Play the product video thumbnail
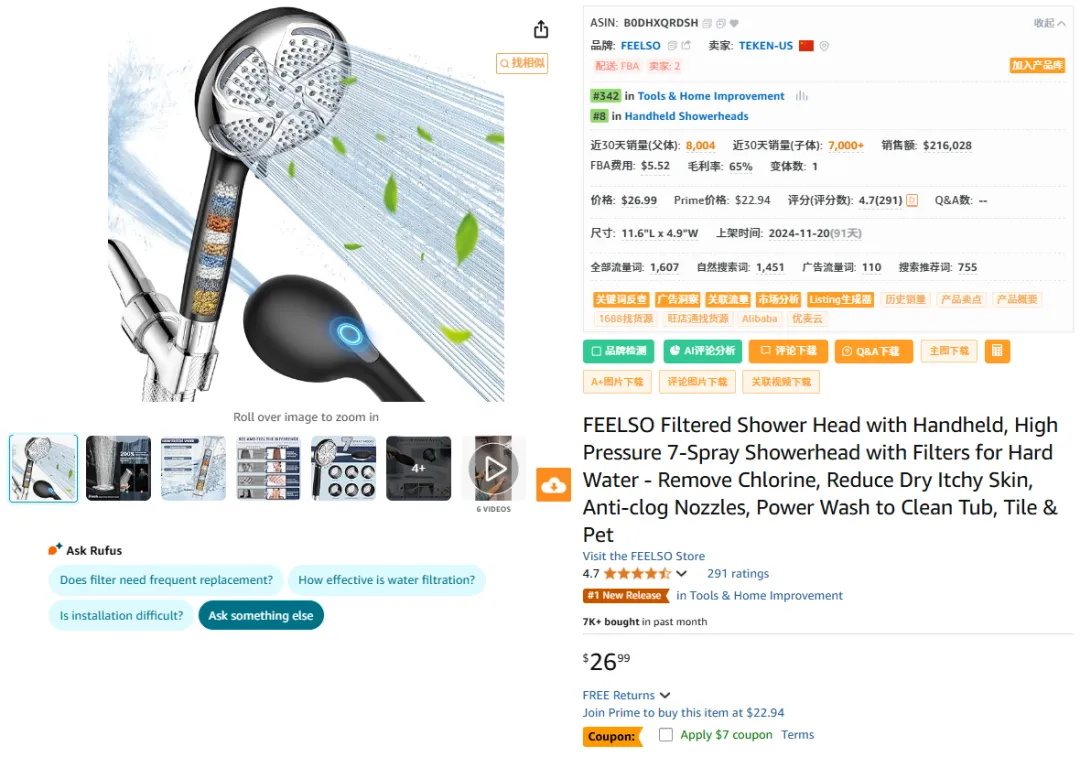This screenshot has height=757, width=1080. point(494,469)
